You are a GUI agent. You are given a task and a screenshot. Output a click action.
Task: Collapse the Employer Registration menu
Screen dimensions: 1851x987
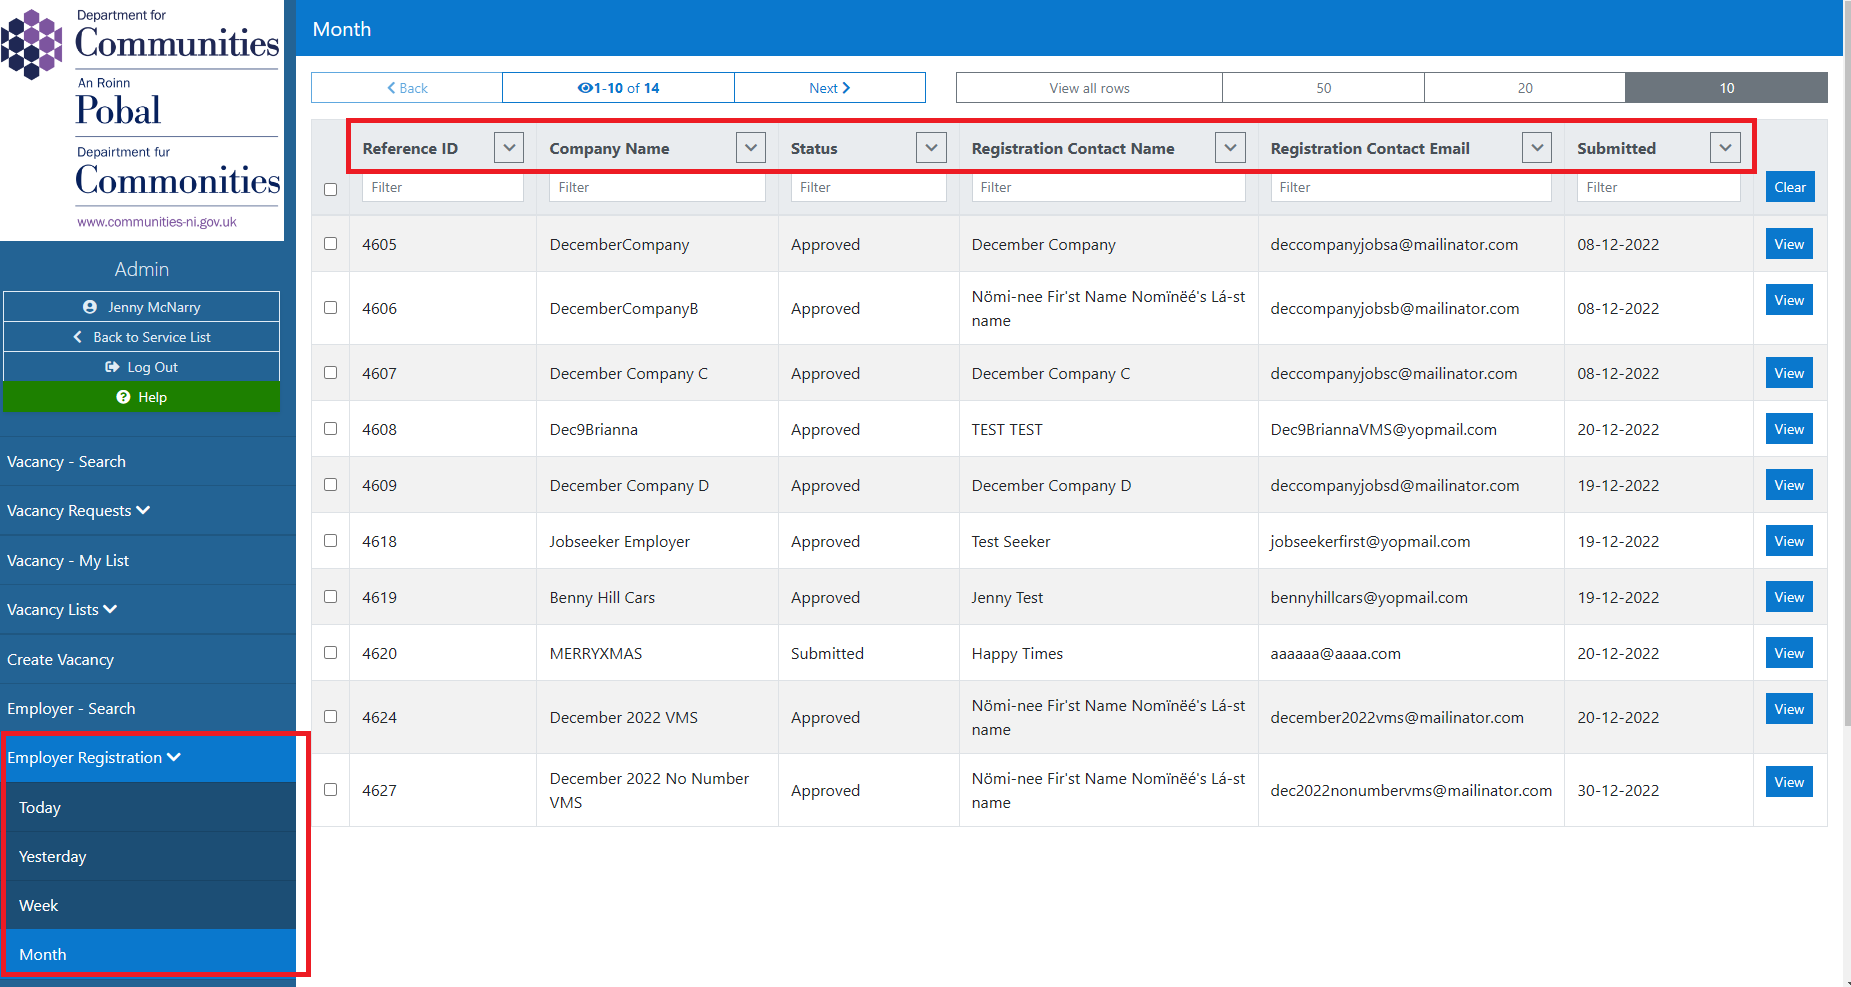pos(148,758)
